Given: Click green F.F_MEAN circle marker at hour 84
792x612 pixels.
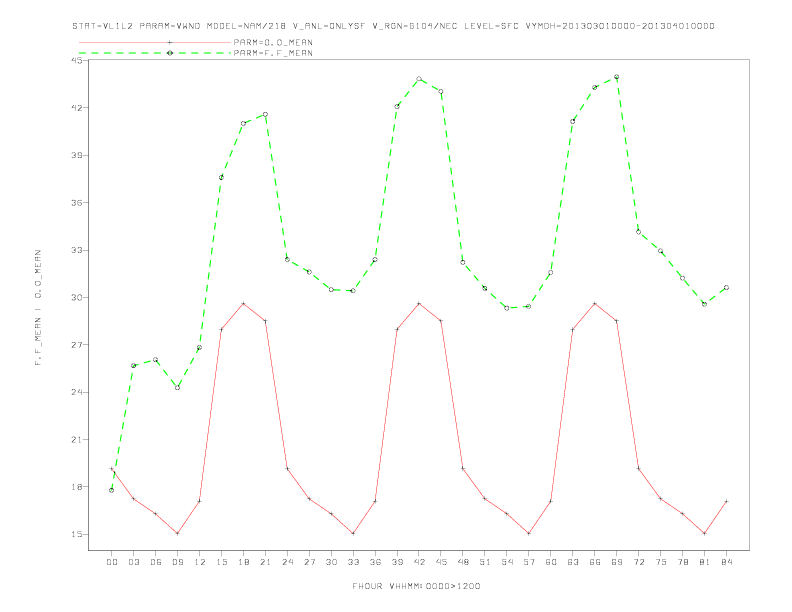Looking at the screenshot, I should (x=726, y=287).
